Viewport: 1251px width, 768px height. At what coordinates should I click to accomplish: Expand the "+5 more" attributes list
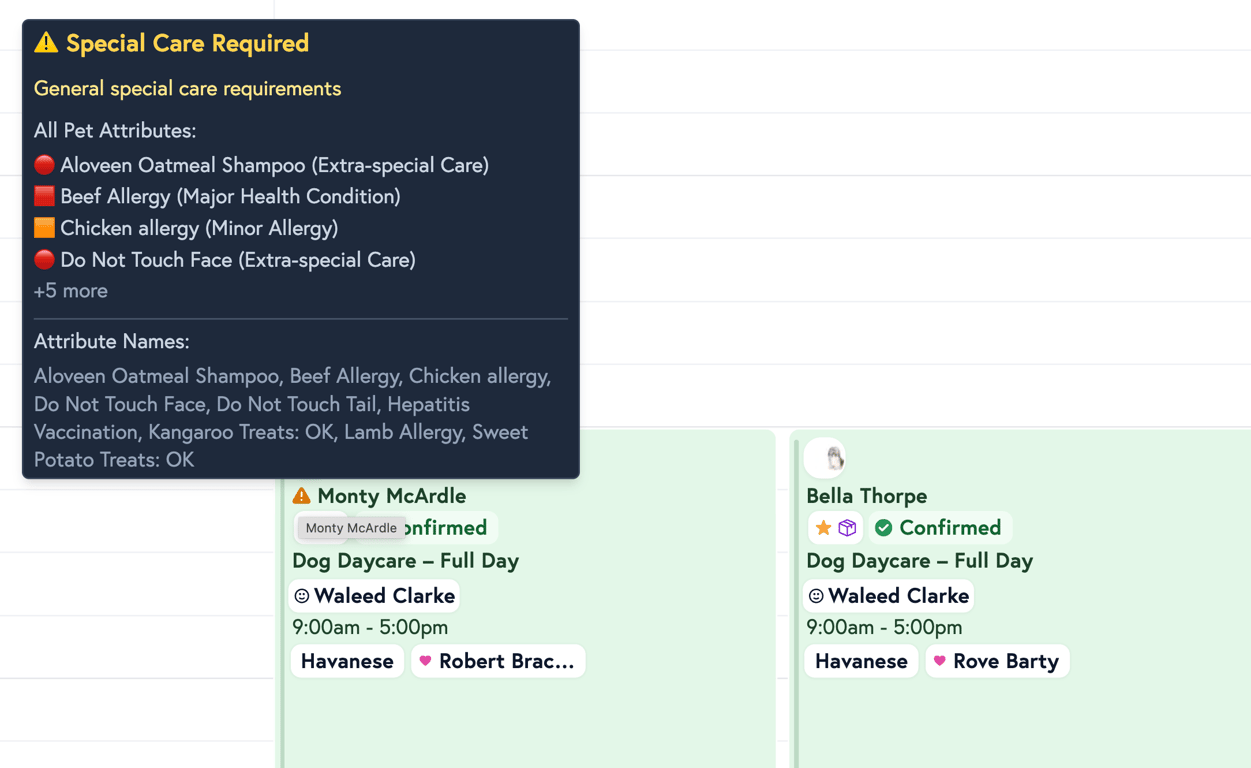click(x=71, y=291)
